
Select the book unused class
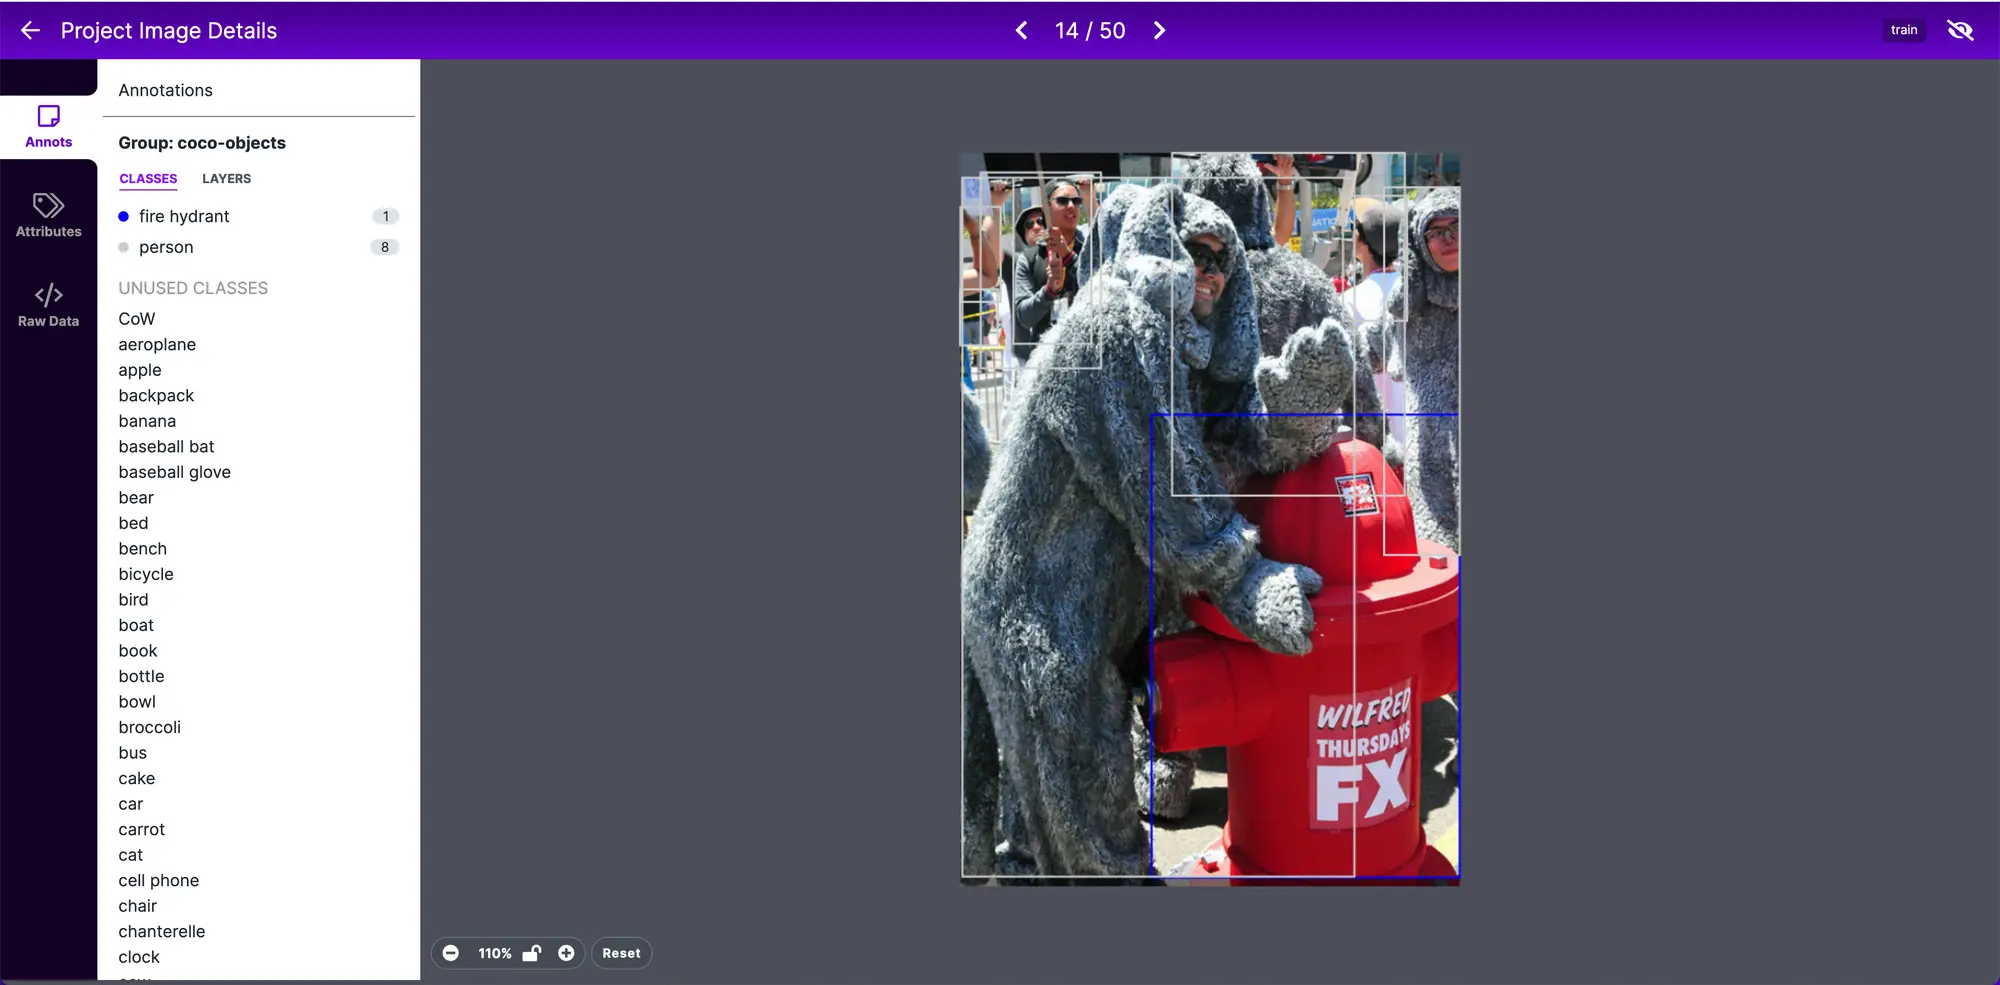click(138, 651)
